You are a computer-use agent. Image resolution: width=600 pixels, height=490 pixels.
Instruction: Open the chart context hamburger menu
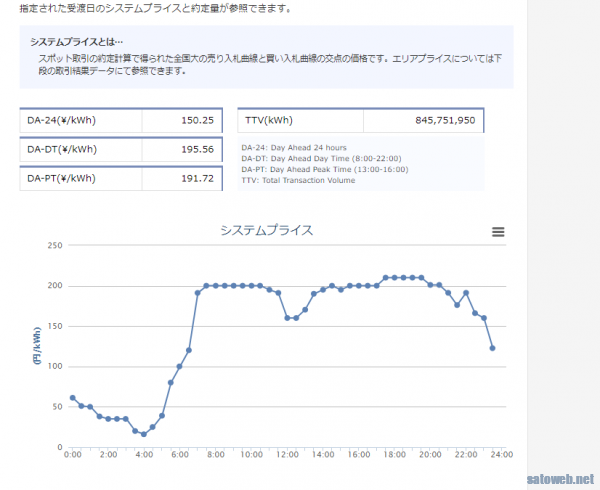point(498,232)
